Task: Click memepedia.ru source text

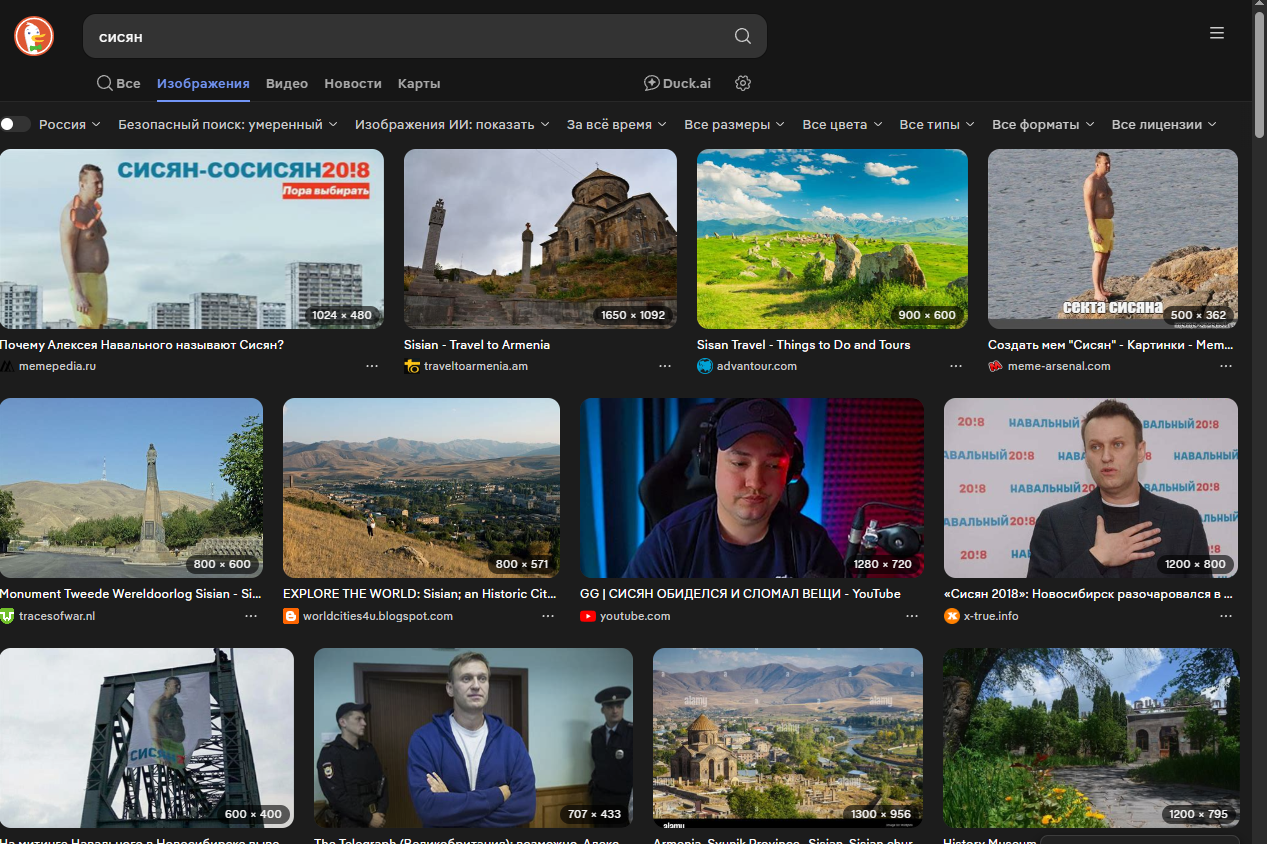Action: click(58, 366)
